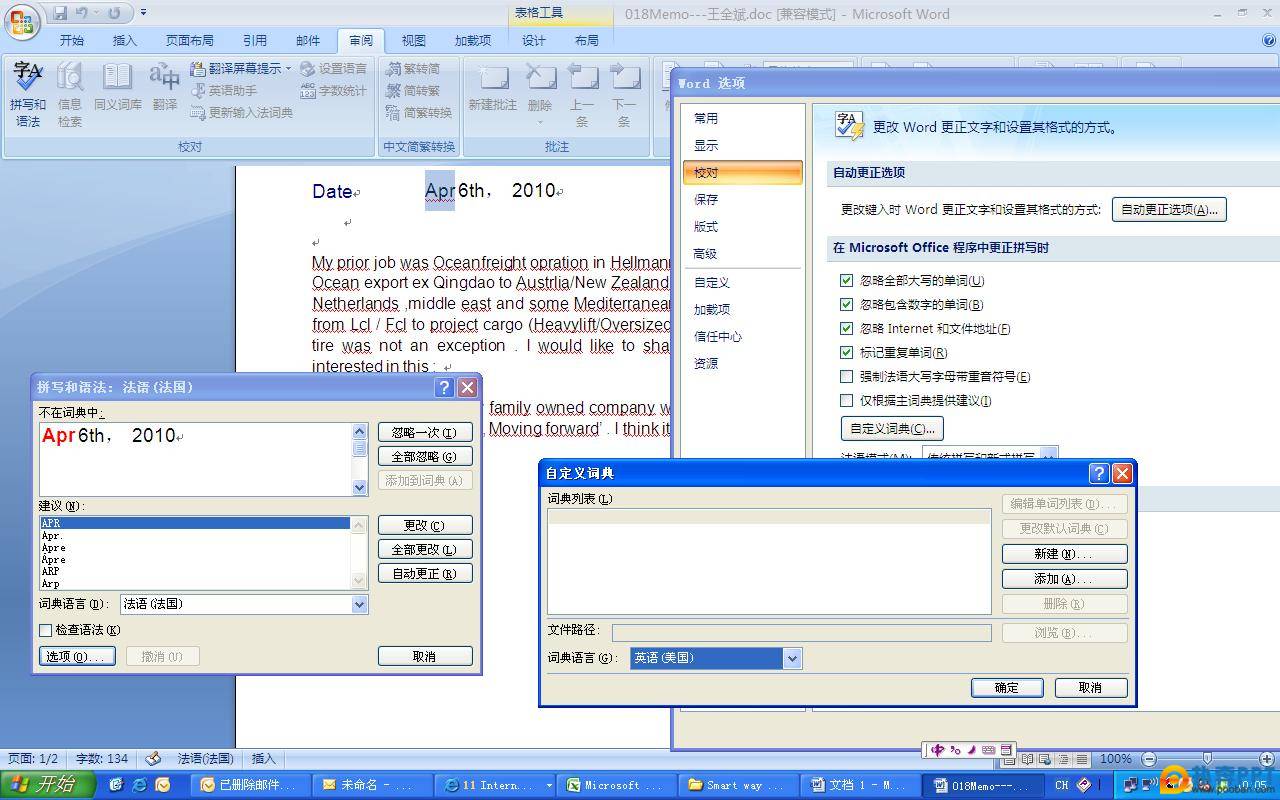This screenshot has height=800, width=1280.
Task: Click 自动更正(R) button in spelling dialog
Action: coord(425,573)
